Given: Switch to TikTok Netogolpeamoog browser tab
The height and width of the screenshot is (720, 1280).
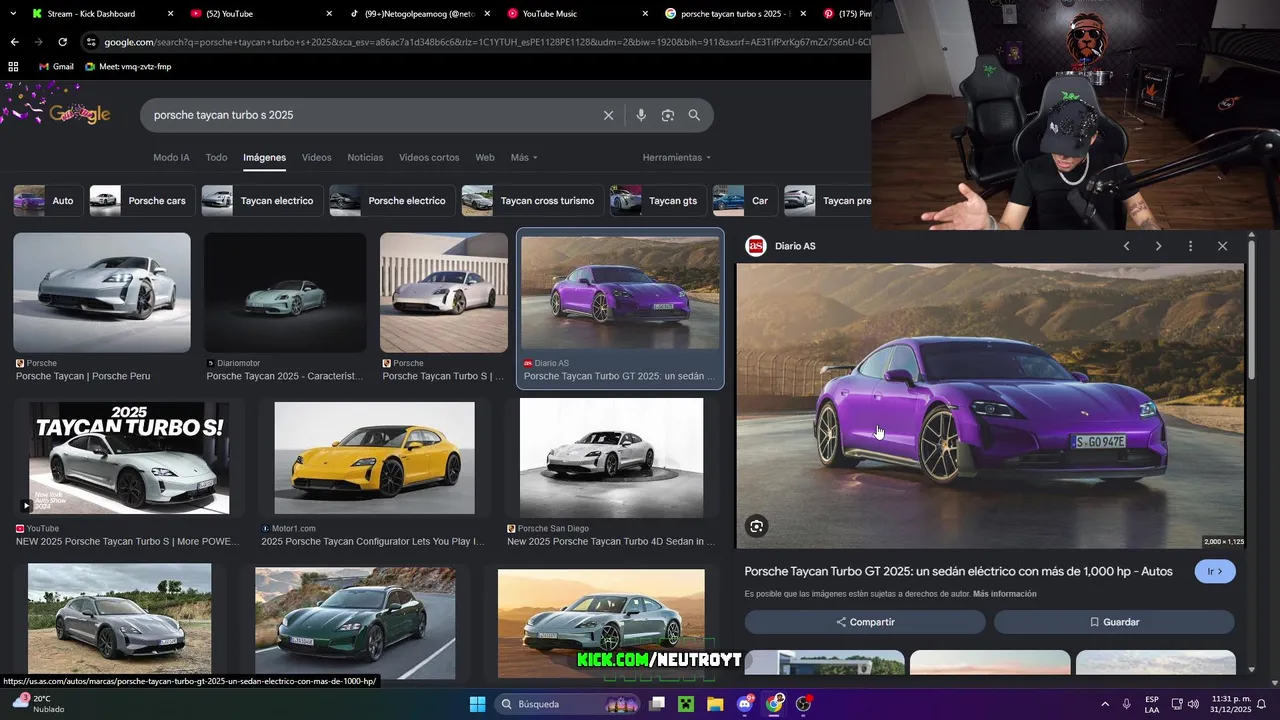Looking at the screenshot, I should (418, 14).
